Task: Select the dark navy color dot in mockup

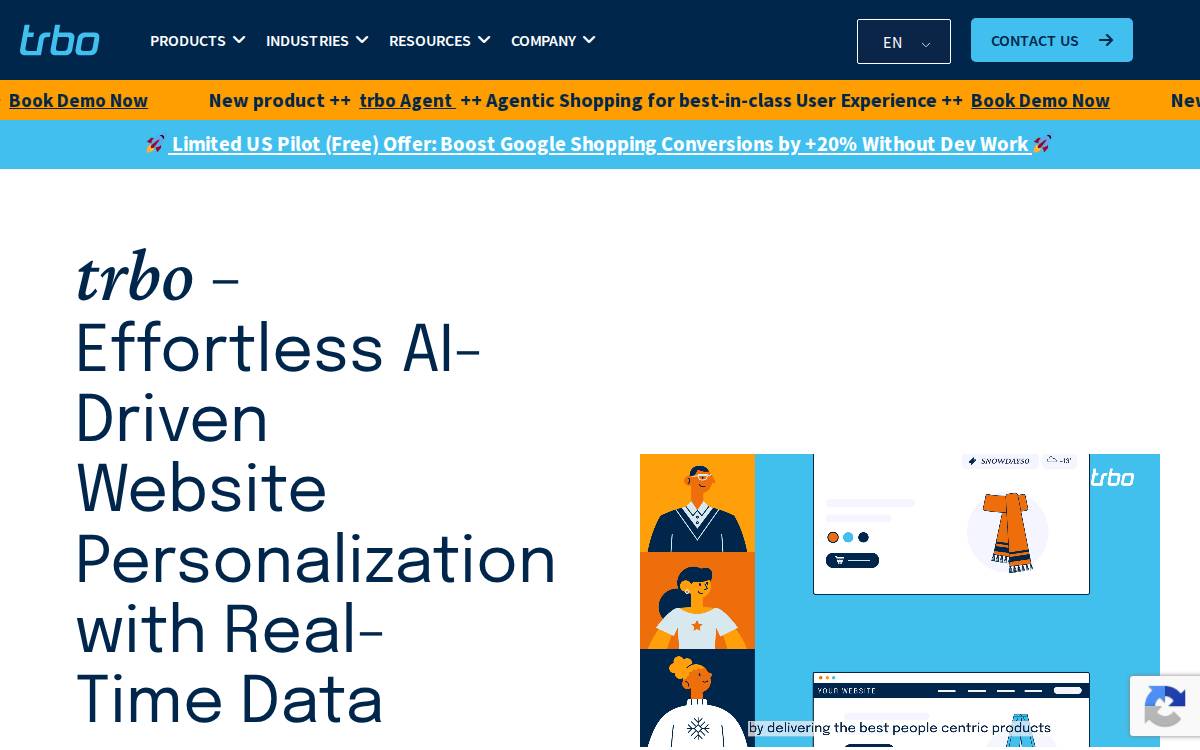Action: pos(863,537)
